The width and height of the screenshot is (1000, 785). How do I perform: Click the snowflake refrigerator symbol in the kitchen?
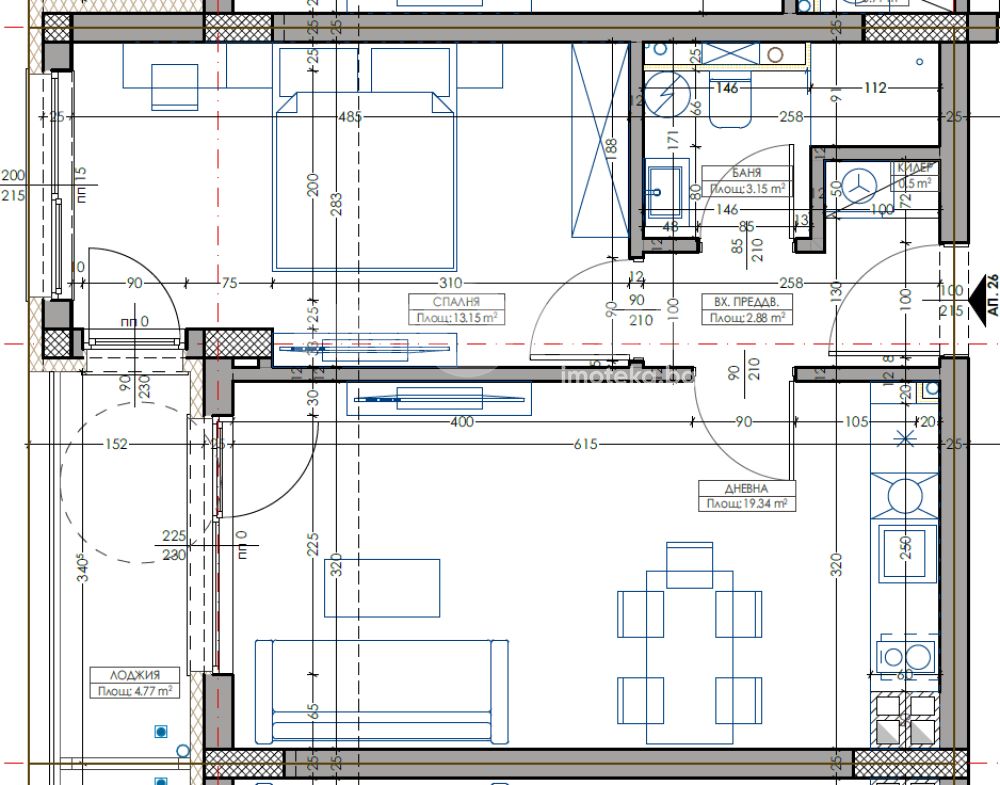coord(904,438)
